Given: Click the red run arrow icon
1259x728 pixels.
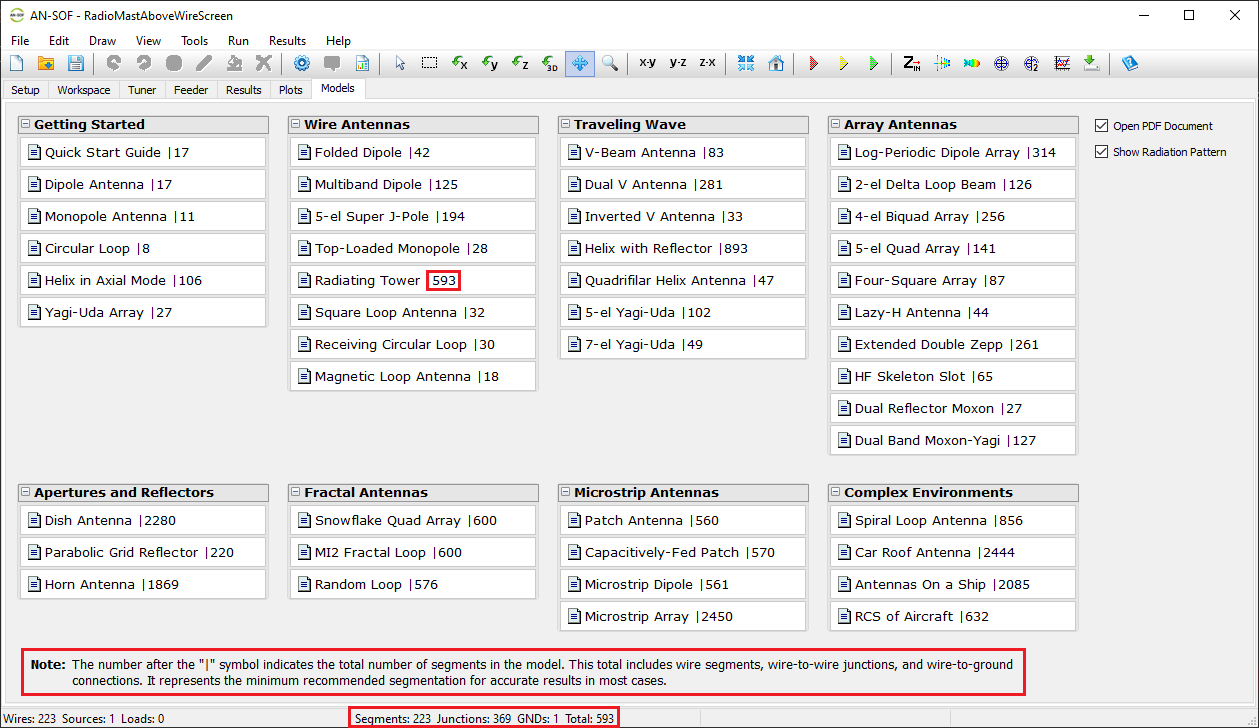Looking at the screenshot, I should pyautogui.click(x=814, y=63).
